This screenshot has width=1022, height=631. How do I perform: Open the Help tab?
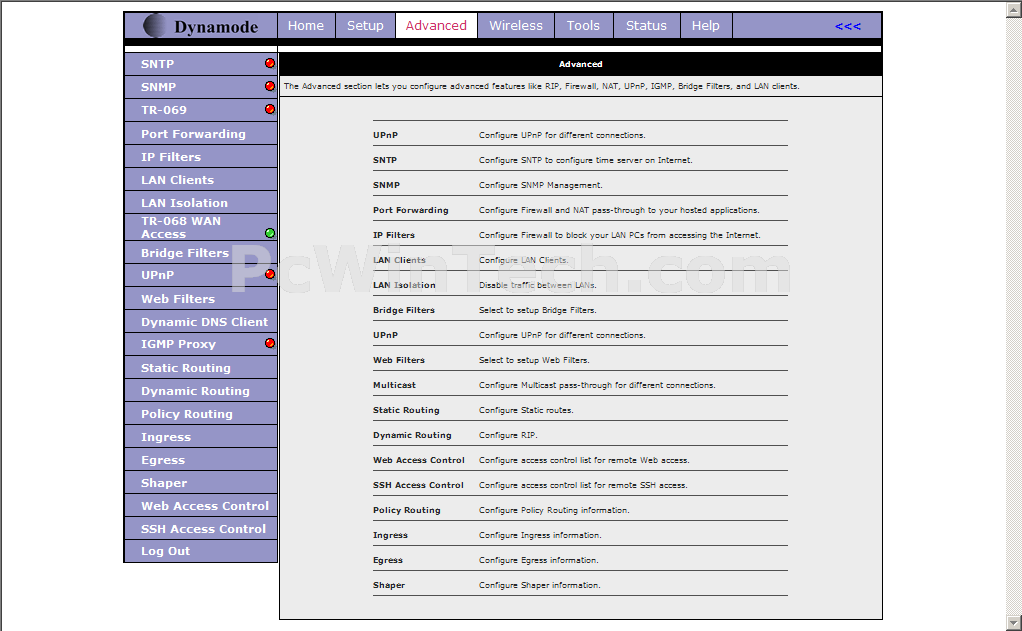click(705, 25)
